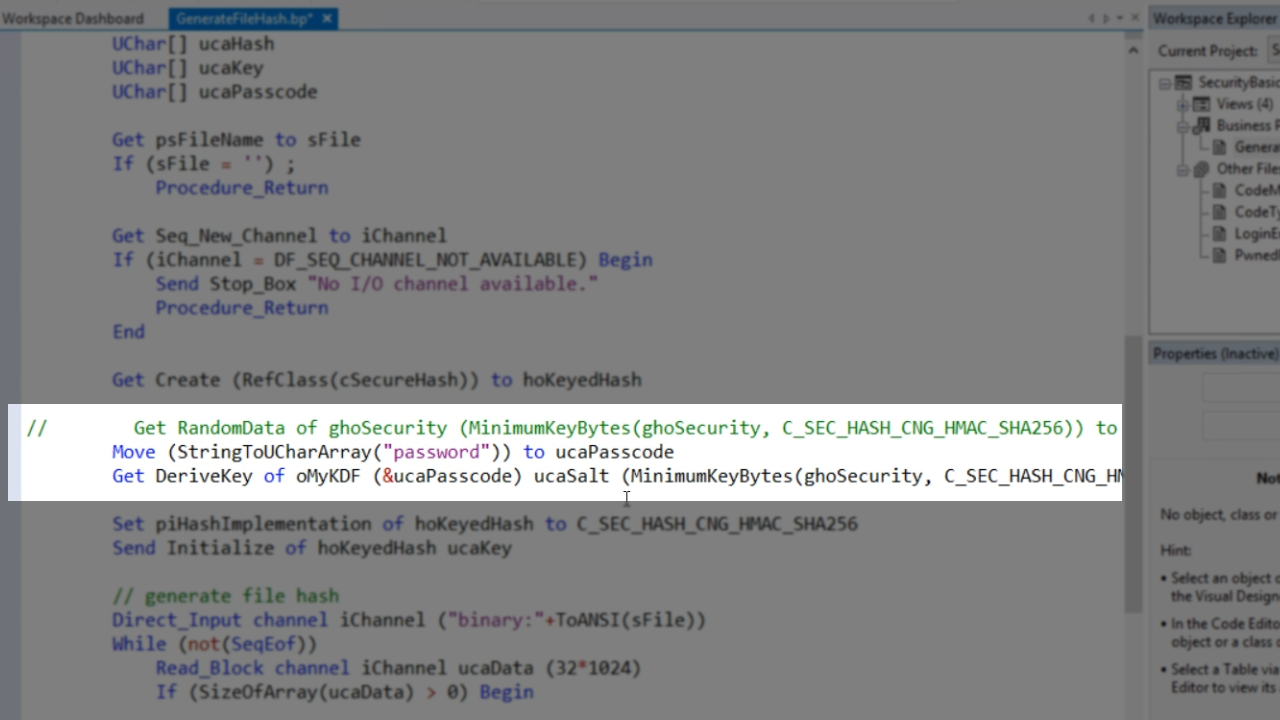Click the Other Files folder icon
Image resolution: width=1280 pixels, height=720 pixels.
[1202, 169]
